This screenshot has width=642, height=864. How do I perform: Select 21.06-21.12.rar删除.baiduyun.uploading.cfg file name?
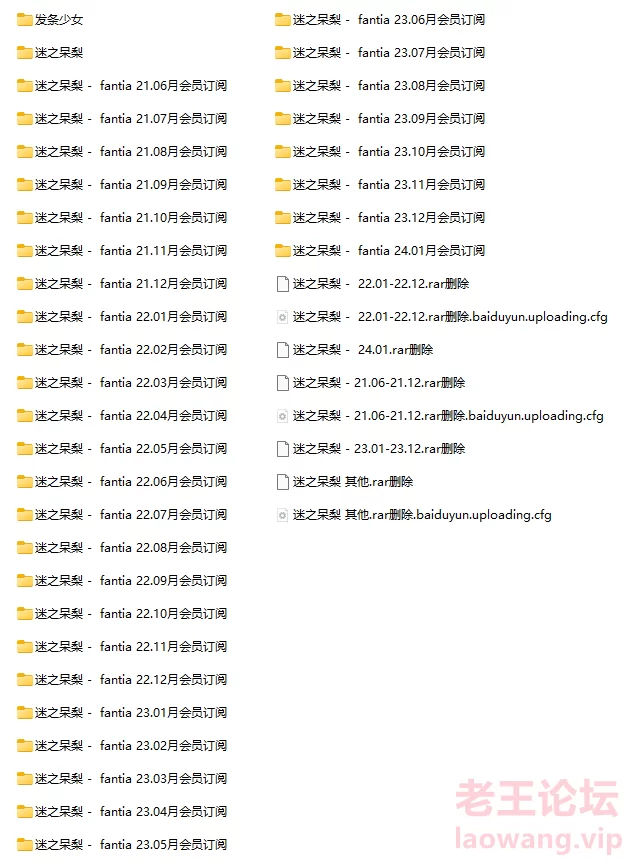[448, 416]
